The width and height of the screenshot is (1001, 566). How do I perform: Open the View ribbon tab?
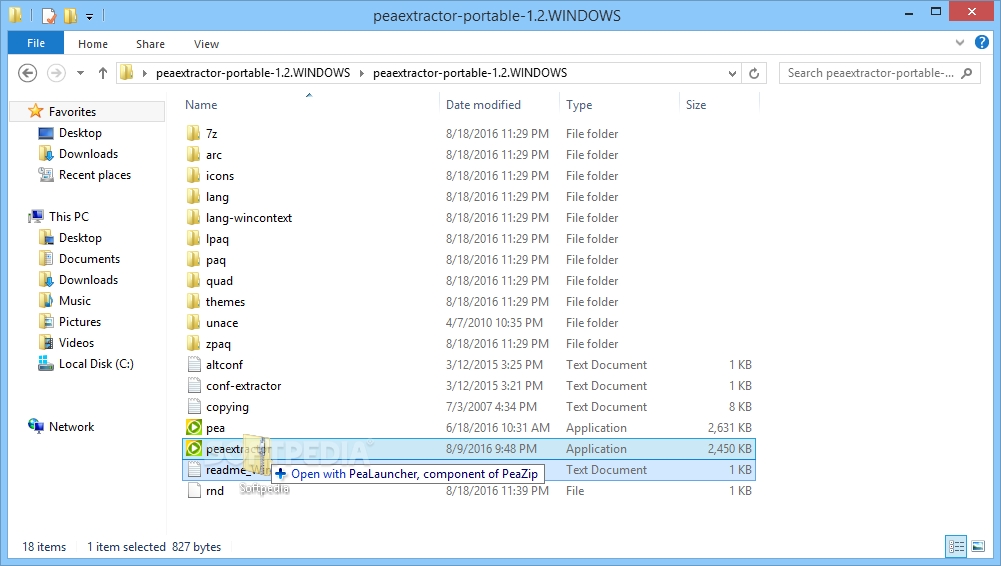coord(206,44)
